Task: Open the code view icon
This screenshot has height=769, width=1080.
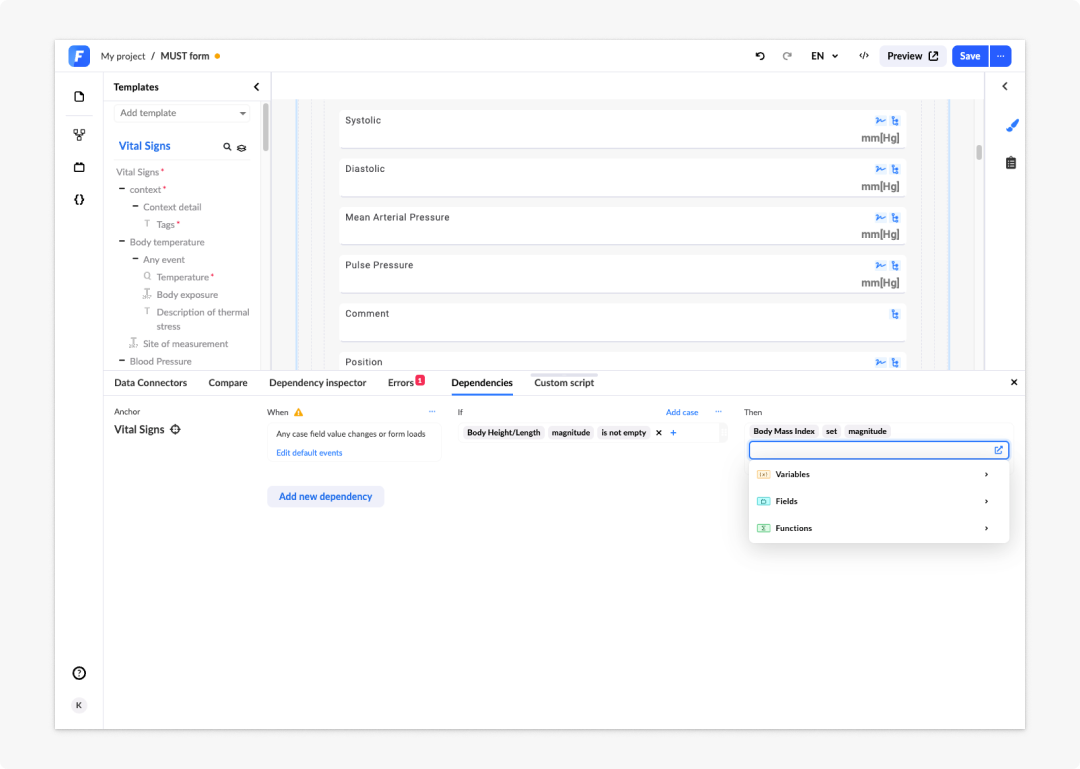Action: (x=864, y=56)
